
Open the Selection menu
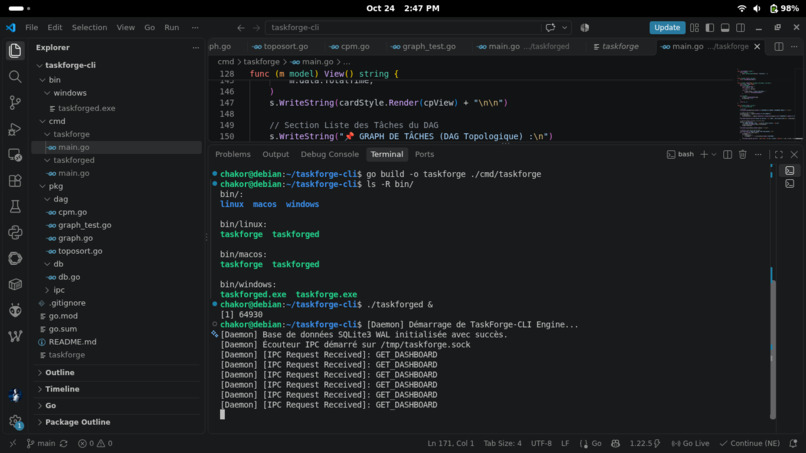(x=89, y=28)
